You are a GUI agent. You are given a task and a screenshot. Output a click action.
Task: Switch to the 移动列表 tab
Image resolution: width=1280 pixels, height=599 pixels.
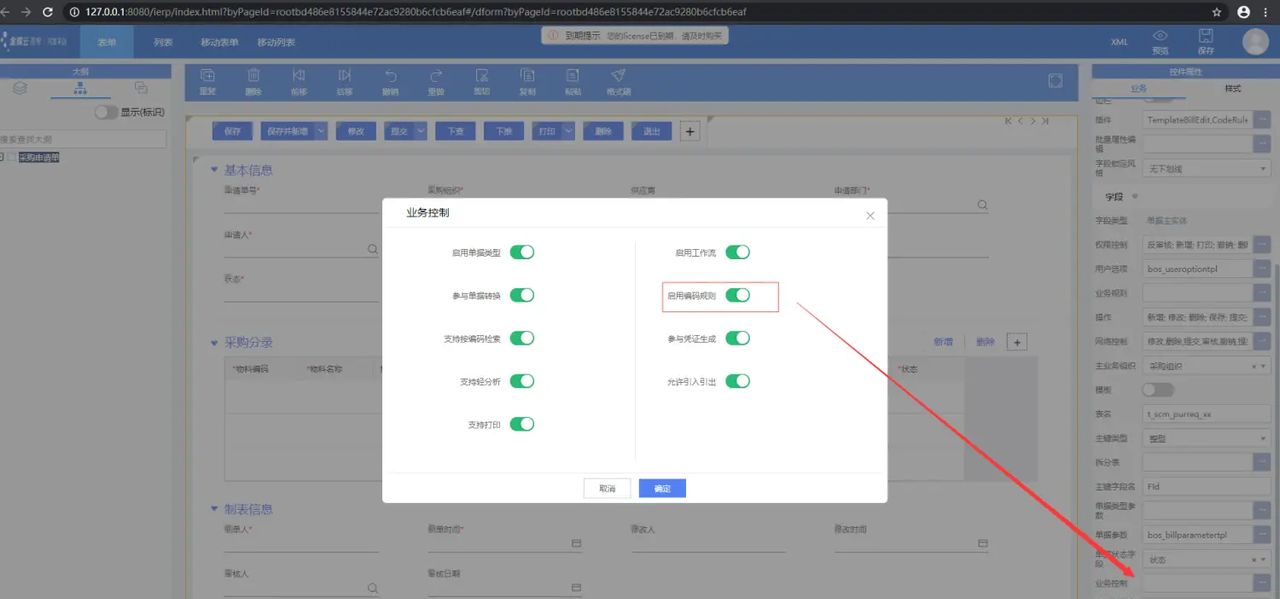(276, 42)
